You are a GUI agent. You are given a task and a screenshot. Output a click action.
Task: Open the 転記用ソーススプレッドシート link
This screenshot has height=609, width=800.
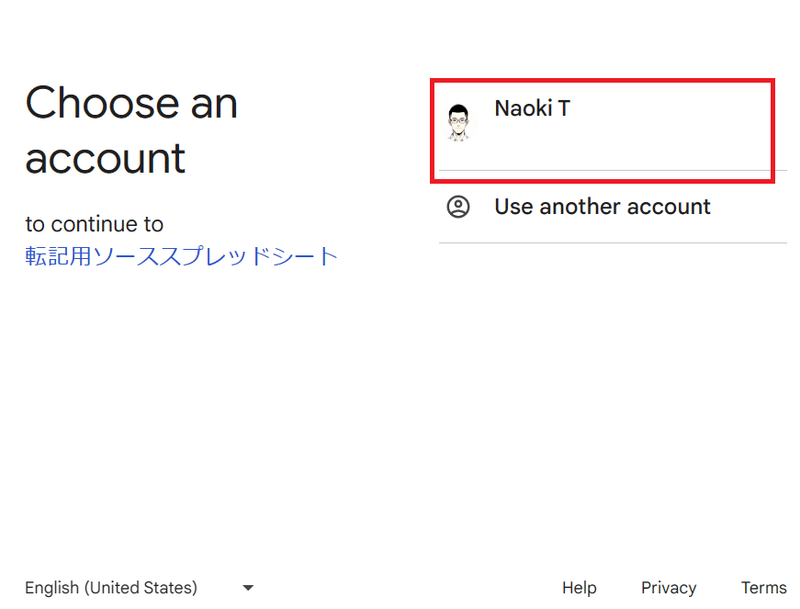181,256
